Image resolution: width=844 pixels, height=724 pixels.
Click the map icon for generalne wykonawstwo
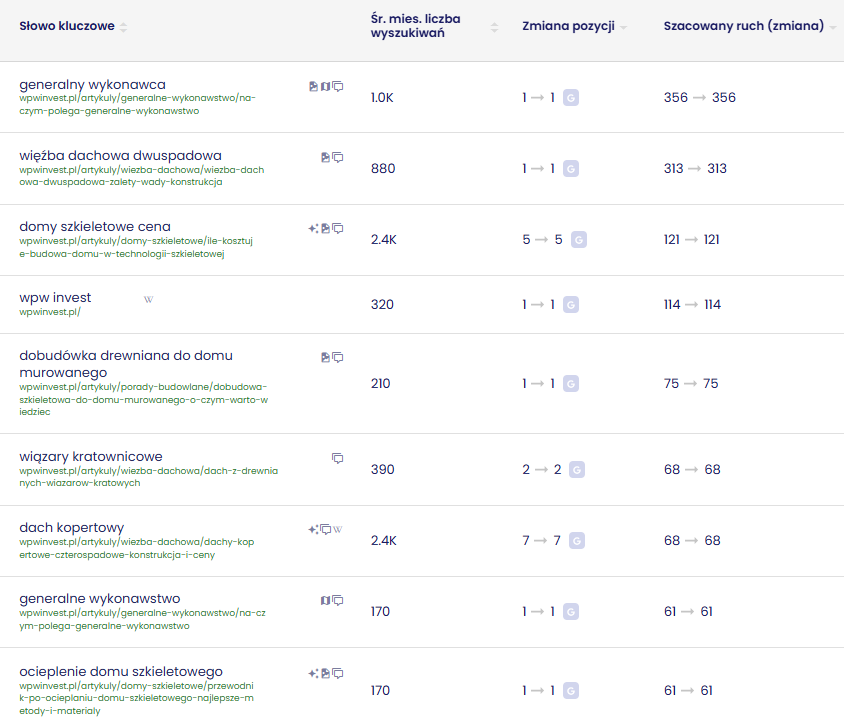tap(325, 600)
